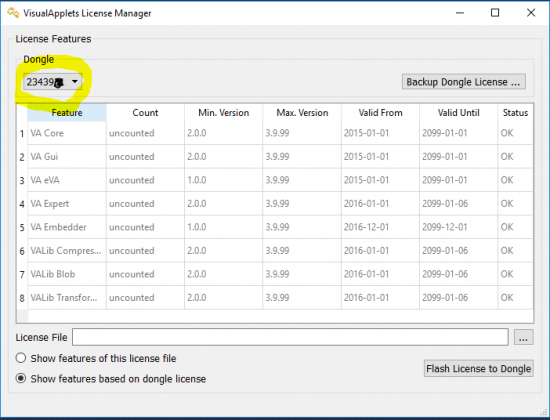Click the Status column header
Viewport: 550px width, 420px height.
coord(515,113)
